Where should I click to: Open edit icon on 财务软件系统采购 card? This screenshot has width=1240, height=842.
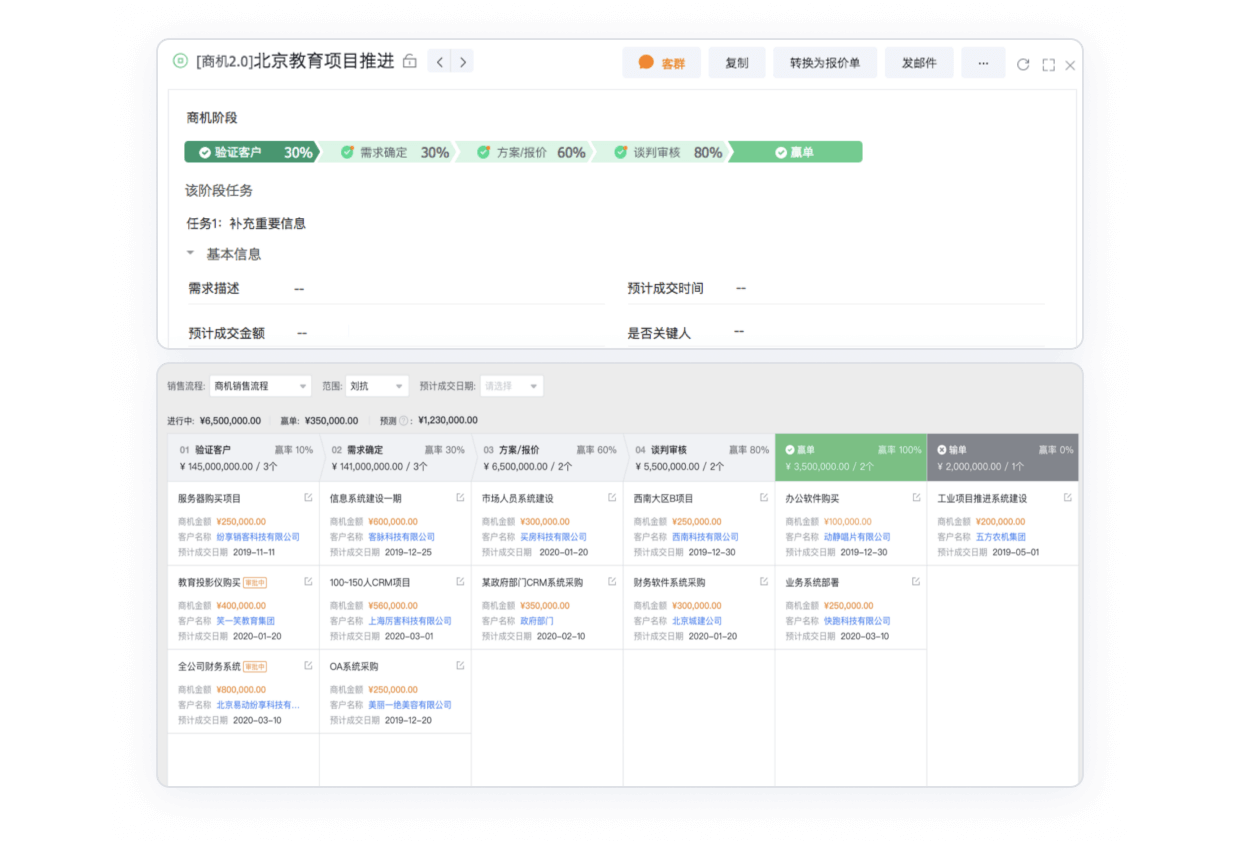[x=764, y=581]
